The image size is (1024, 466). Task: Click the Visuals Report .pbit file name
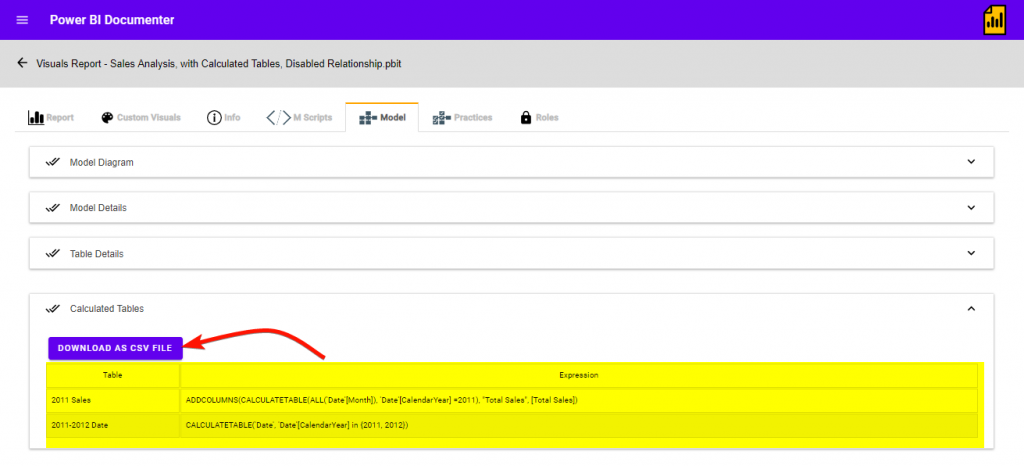point(219,63)
